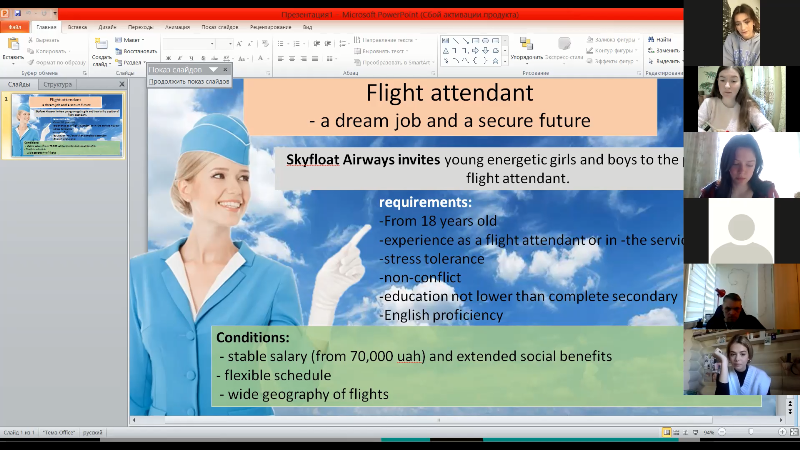Close the slides thumbnail pane
The image size is (800, 450).
[122, 85]
